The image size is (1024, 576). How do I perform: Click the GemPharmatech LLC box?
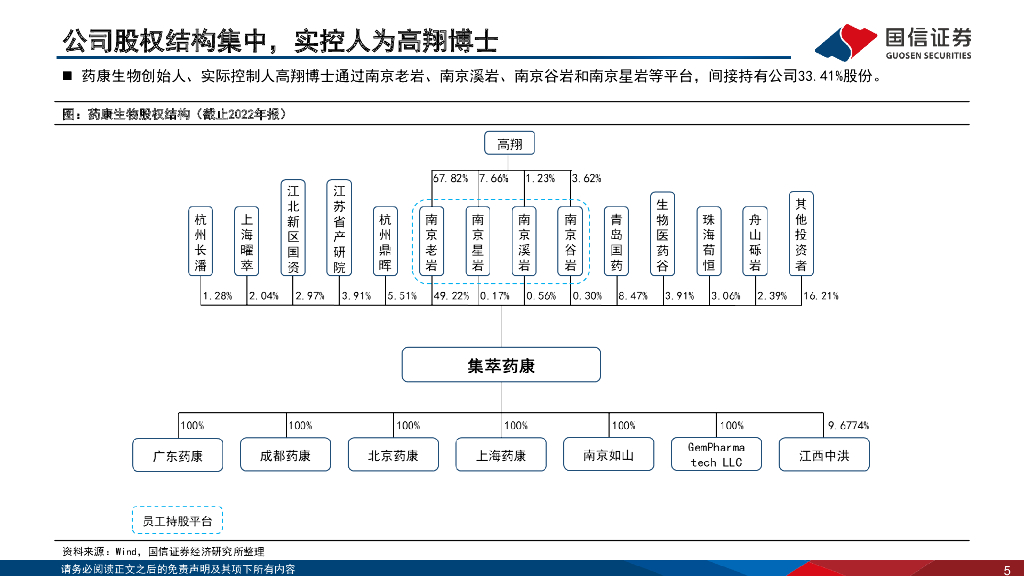[716, 455]
